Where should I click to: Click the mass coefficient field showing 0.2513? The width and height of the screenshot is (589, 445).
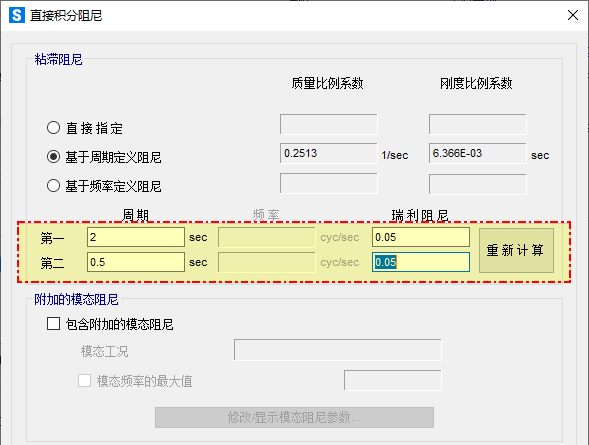click(328, 153)
